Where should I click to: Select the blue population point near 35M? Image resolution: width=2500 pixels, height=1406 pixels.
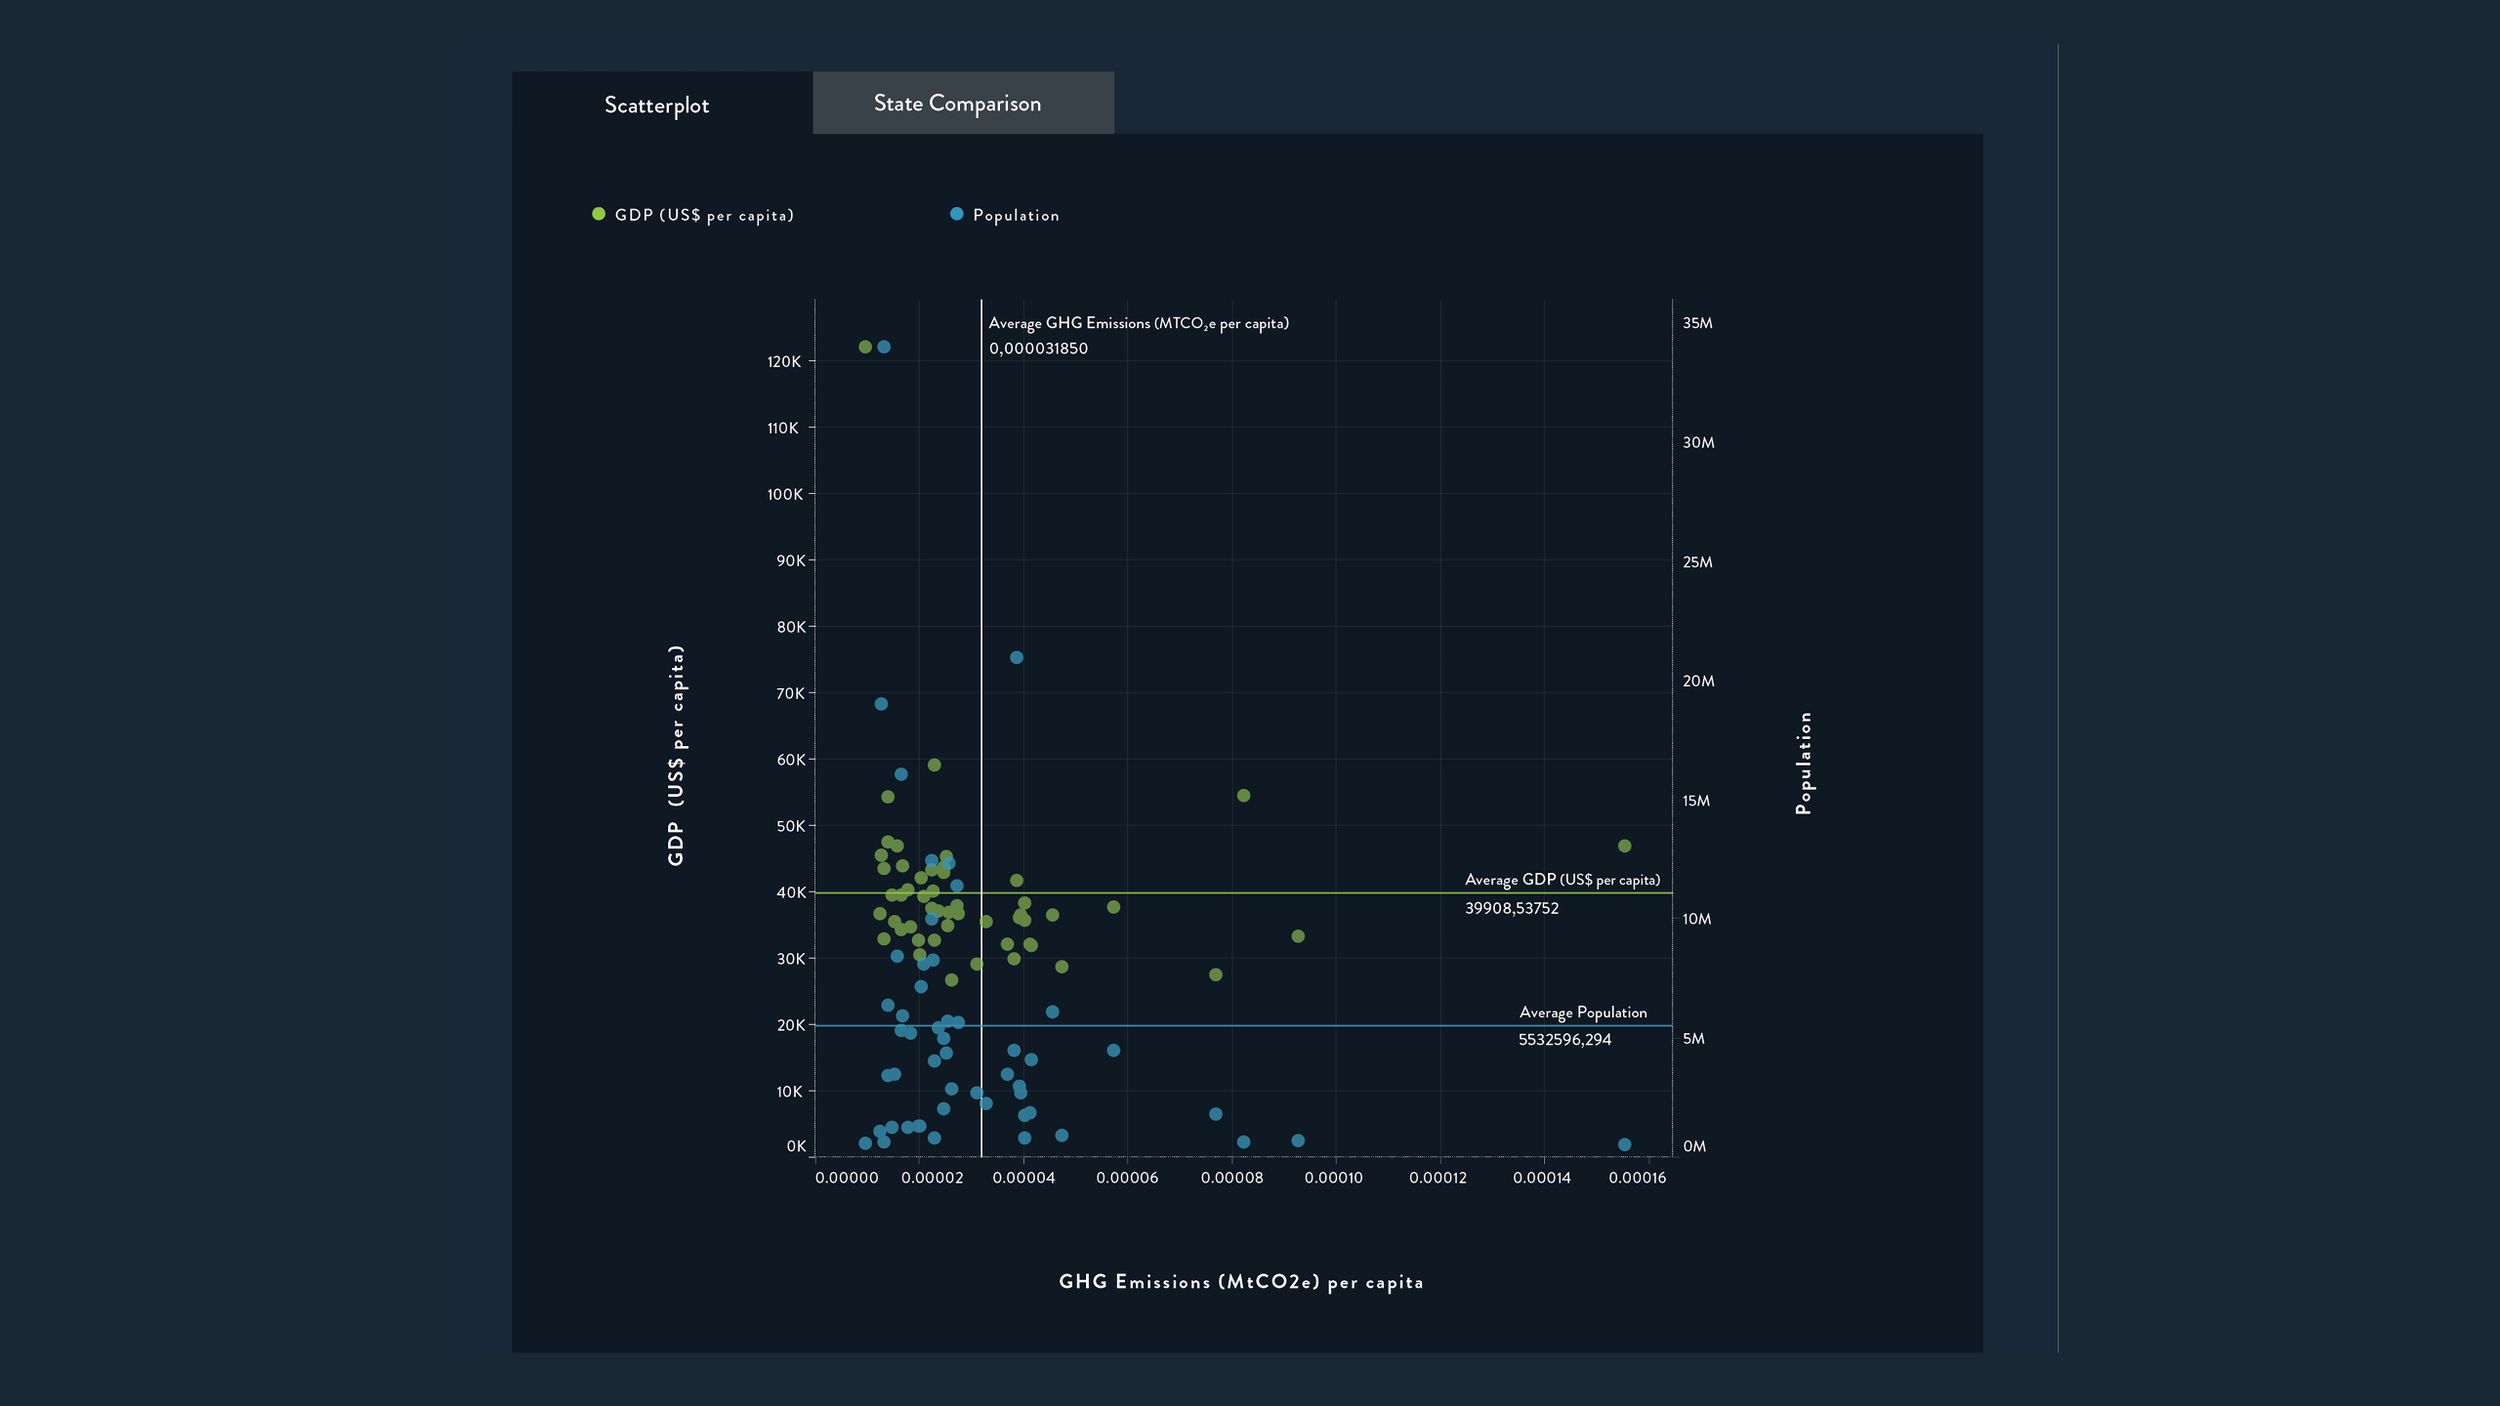pyautogui.click(x=884, y=347)
